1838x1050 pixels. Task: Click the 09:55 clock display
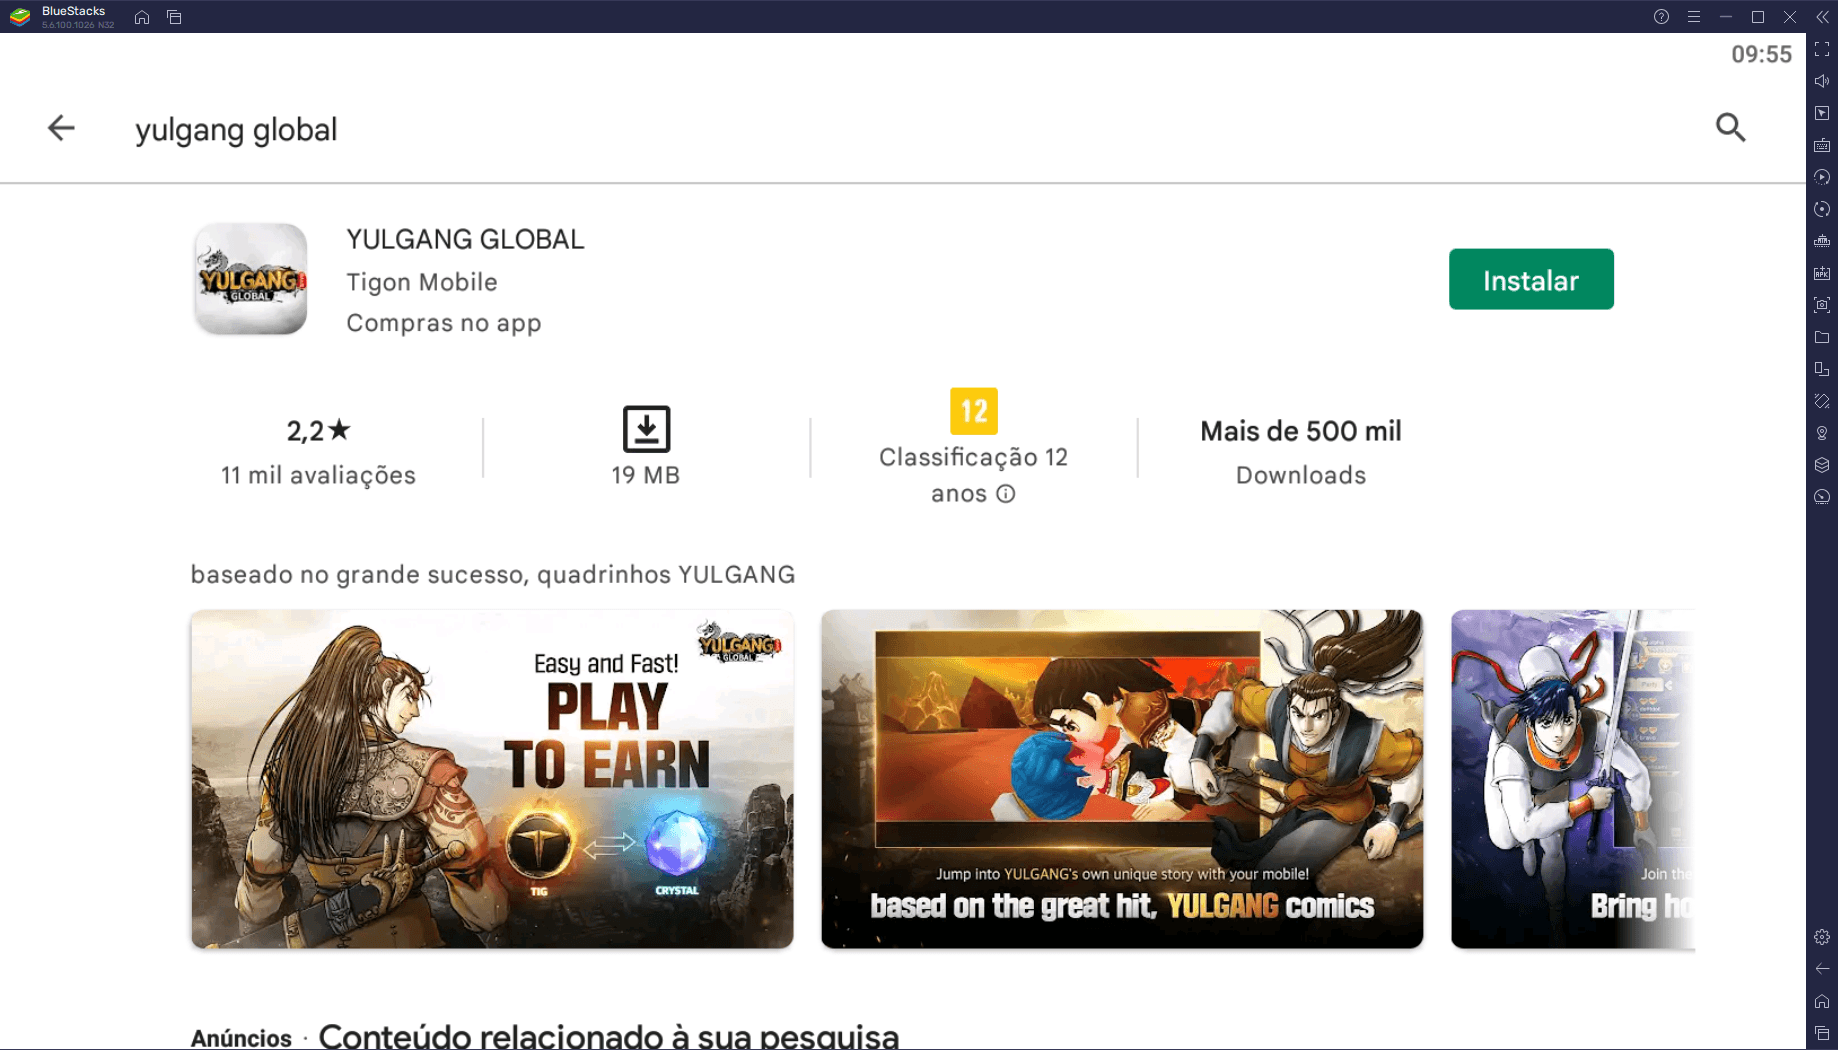pyautogui.click(x=1761, y=54)
